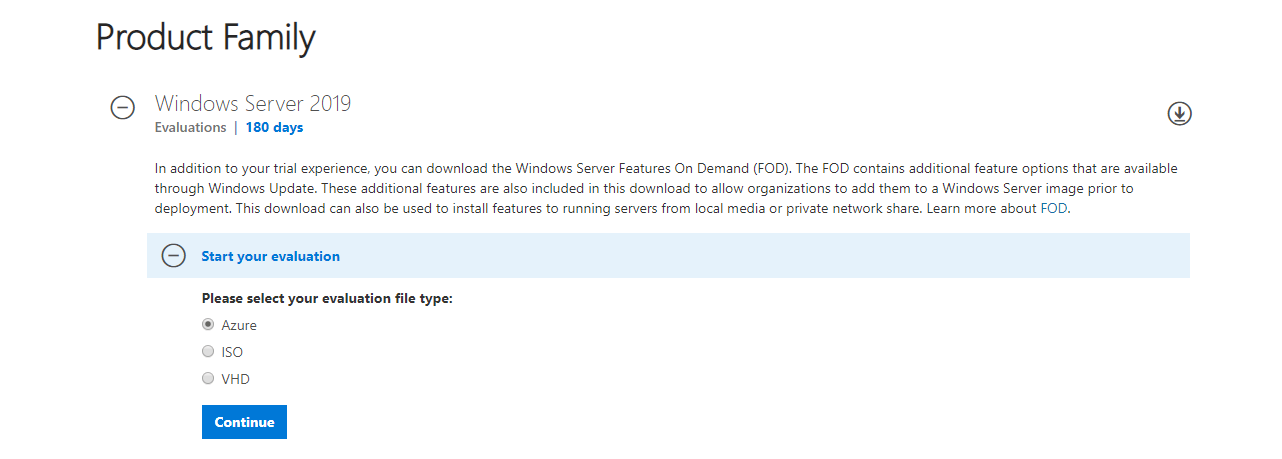Open the FOD learn more link
Image resolution: width=1282 pixels, height=459 pixels.
pyautogui.click(x=1054, y=208)
